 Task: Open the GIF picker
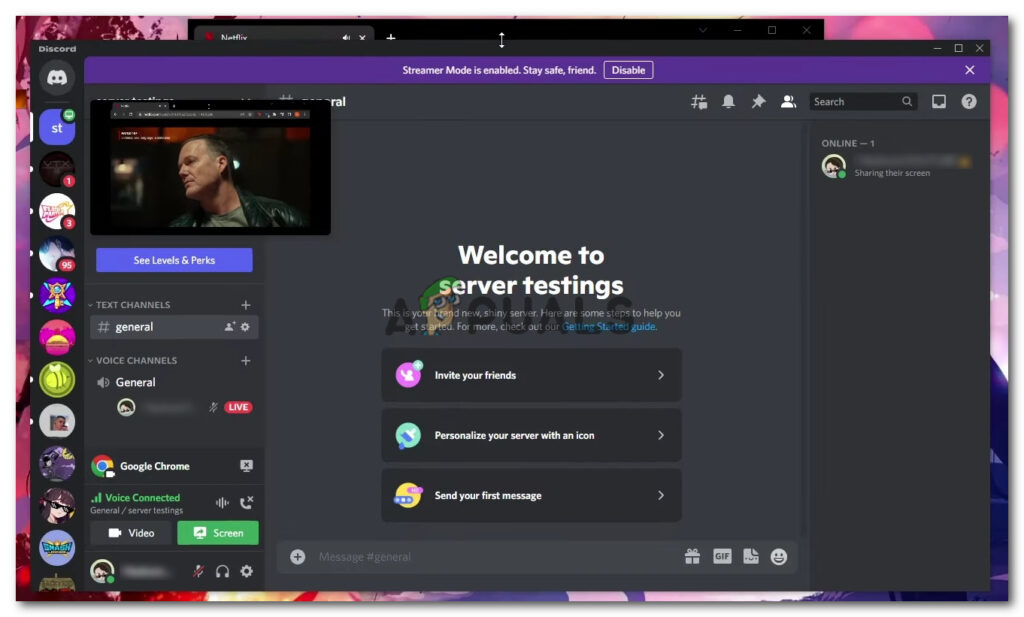(x=721, y=556)
